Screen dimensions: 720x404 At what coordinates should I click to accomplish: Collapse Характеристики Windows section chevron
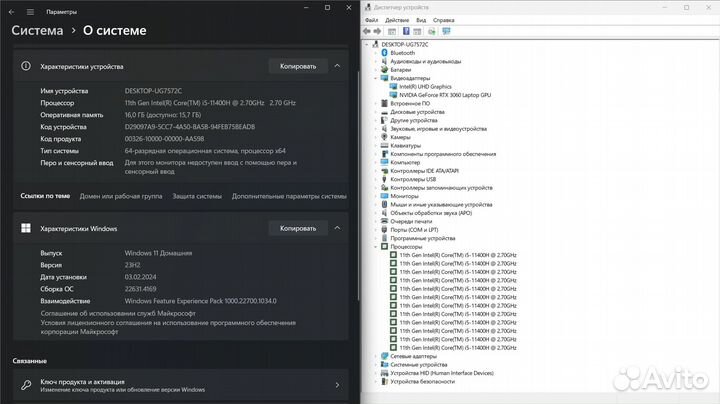[x=337, y=228]
